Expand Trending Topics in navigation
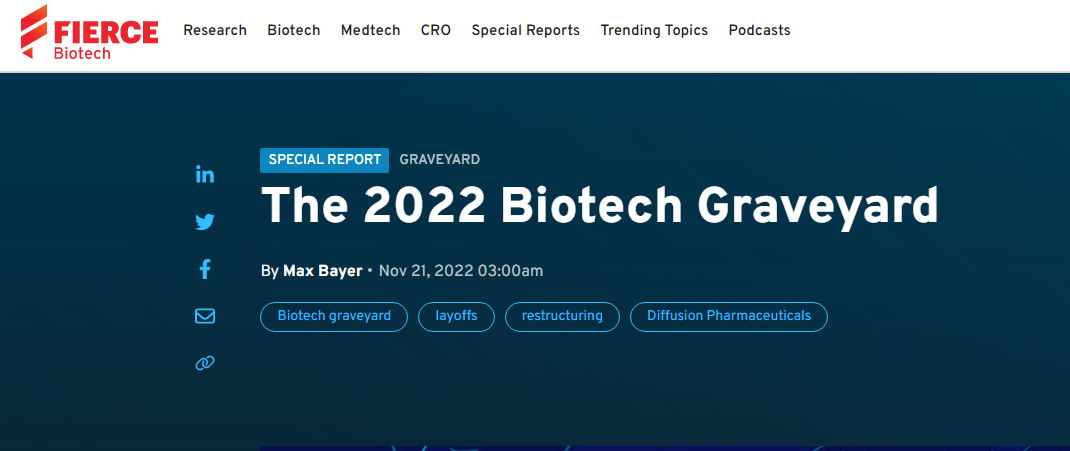The image size is (1070, 451). click(x=654, y=30)
